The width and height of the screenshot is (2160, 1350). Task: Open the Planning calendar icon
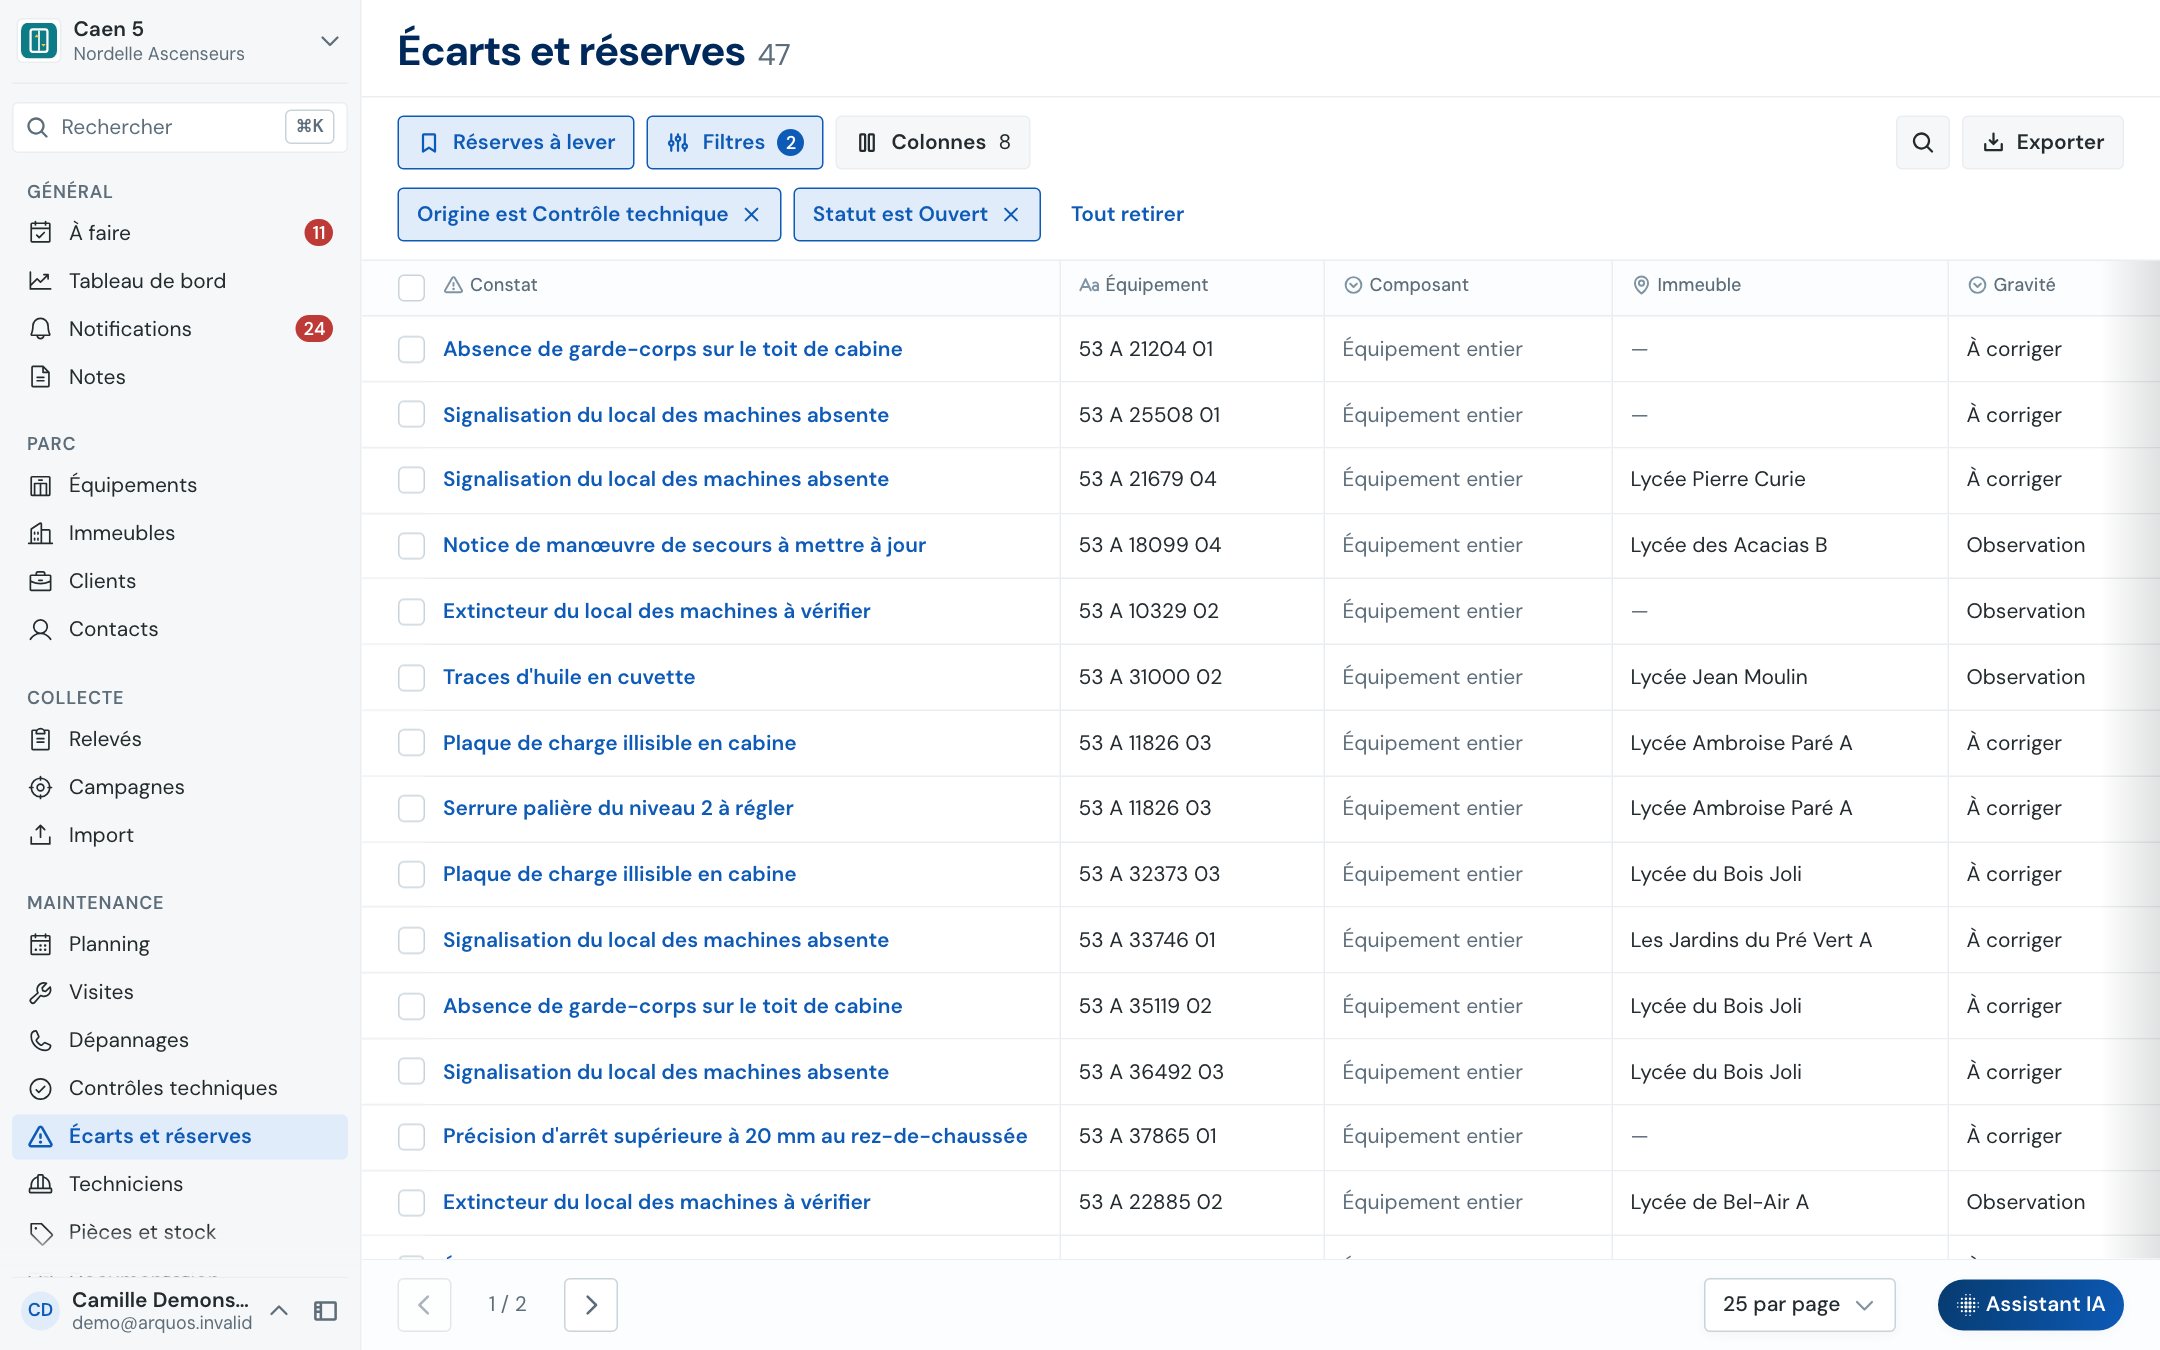[x=40, y=944]
